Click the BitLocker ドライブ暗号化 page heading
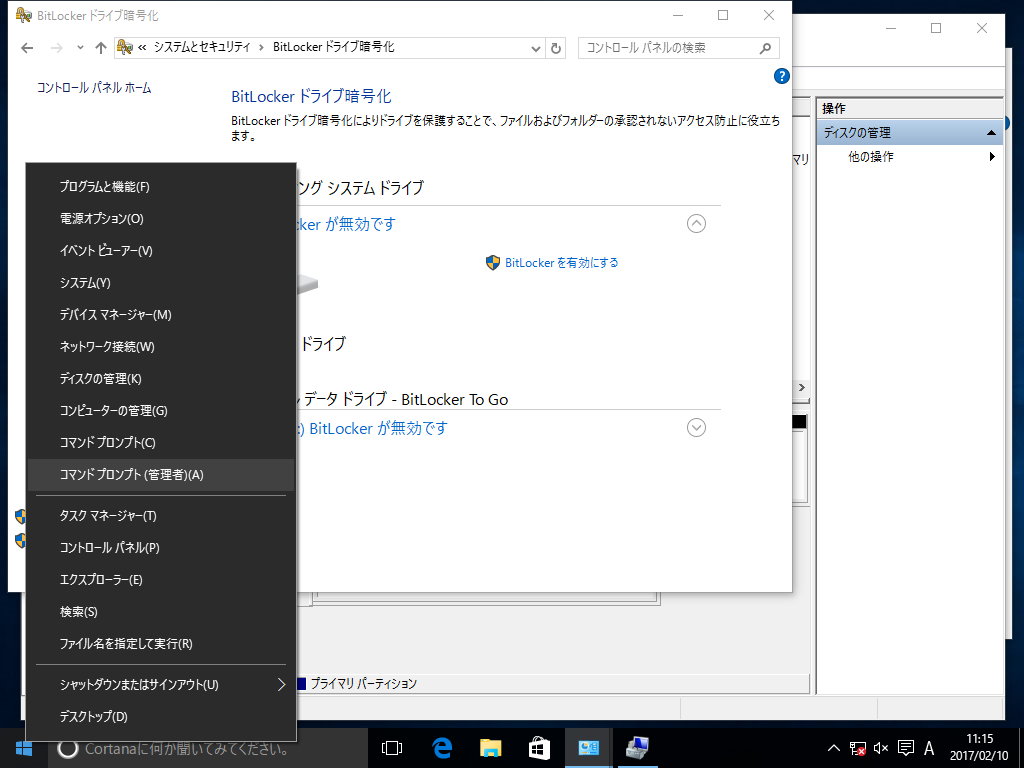Image resolution: width=1024 pixels, height=768 pixels. tap(312, 97)
